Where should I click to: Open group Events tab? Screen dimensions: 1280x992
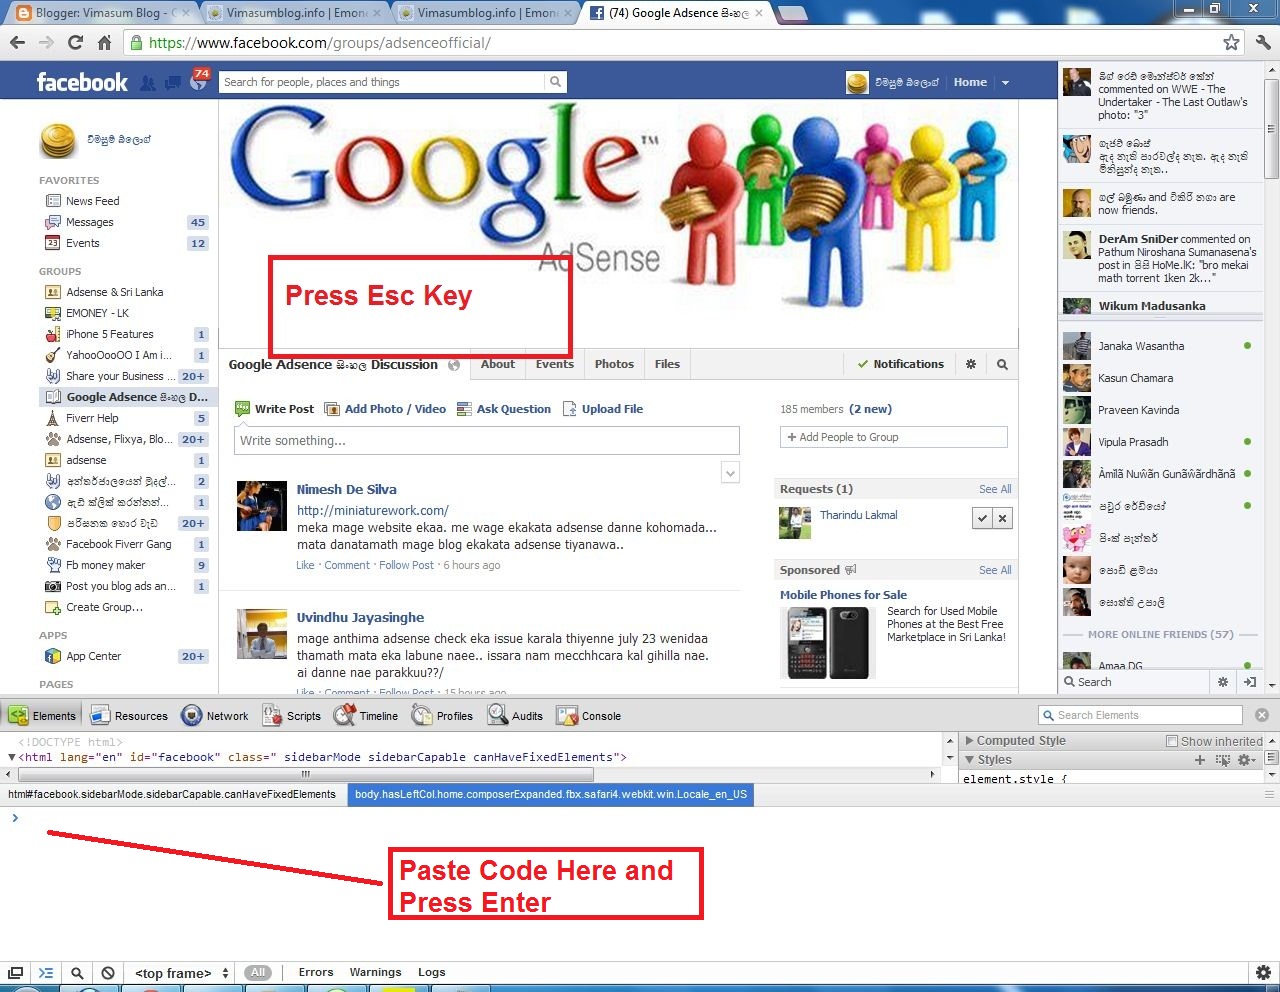[x=555, y=364]
